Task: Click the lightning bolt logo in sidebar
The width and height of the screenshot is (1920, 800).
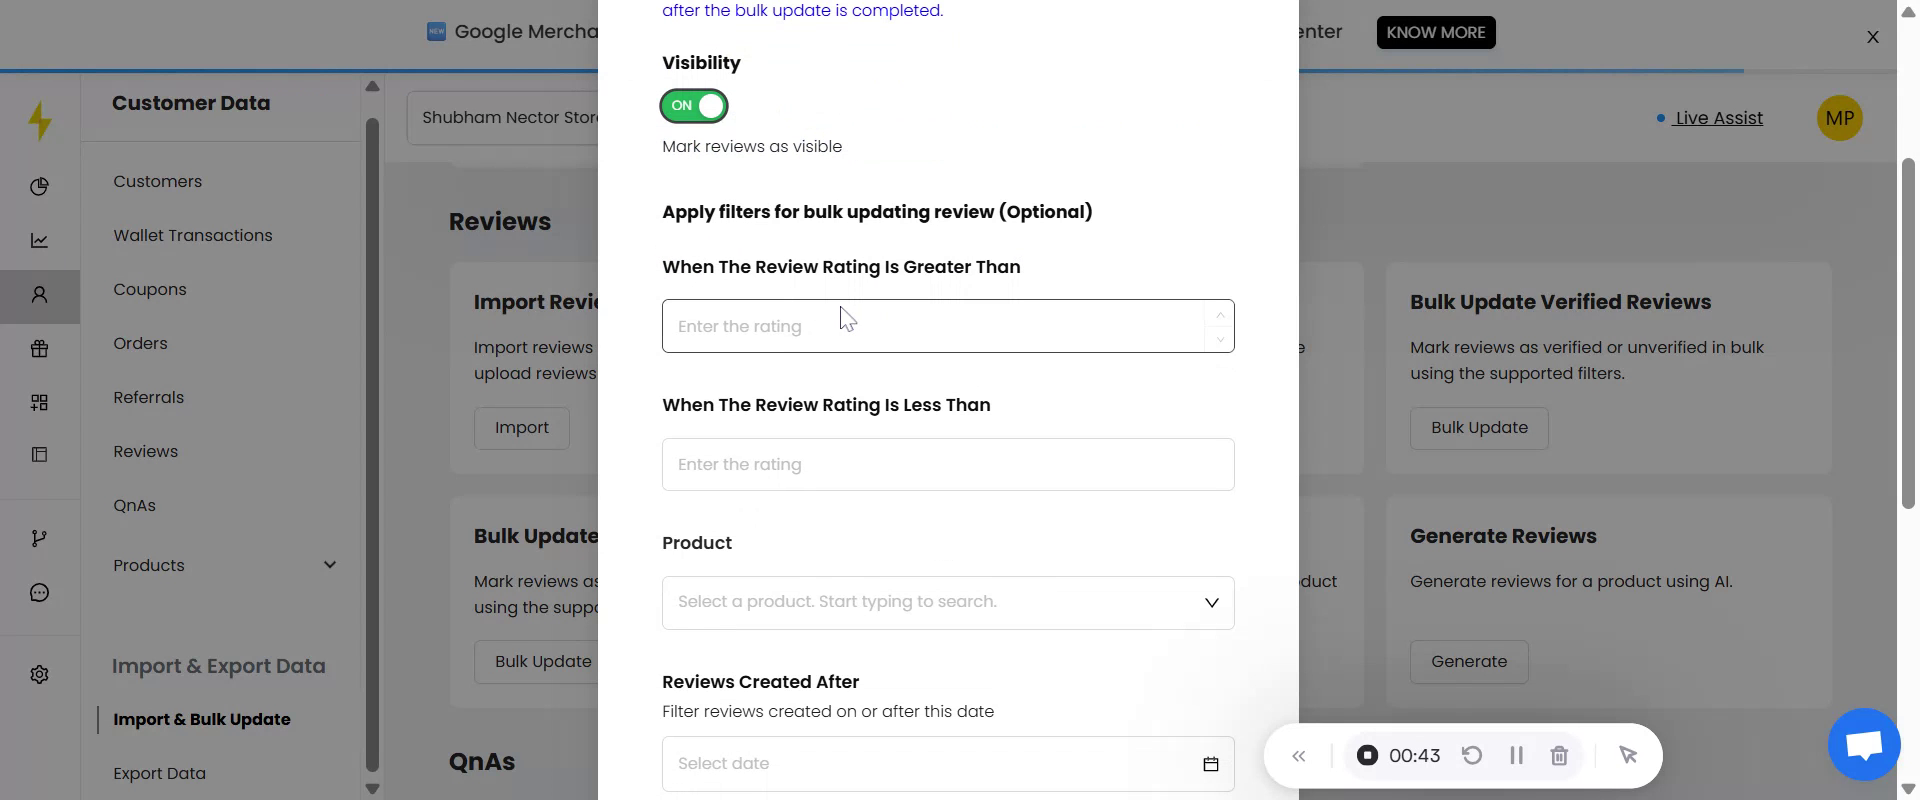Action: [40, 120]
